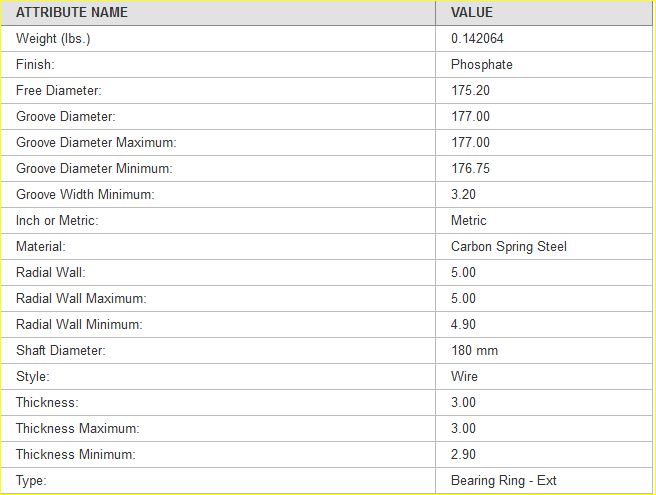Select the Weight (lbs.) label
This screenshot has width=656, height=495.
pos(53,39)
